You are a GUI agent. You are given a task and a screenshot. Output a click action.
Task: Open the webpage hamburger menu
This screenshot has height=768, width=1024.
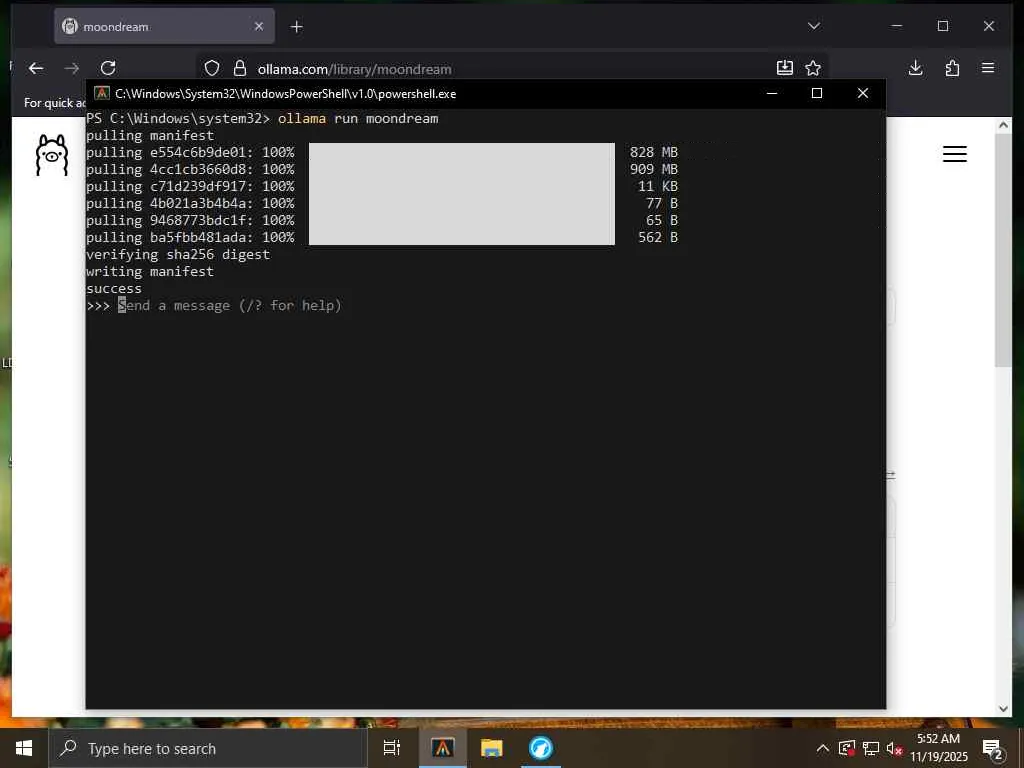[955, 153]
